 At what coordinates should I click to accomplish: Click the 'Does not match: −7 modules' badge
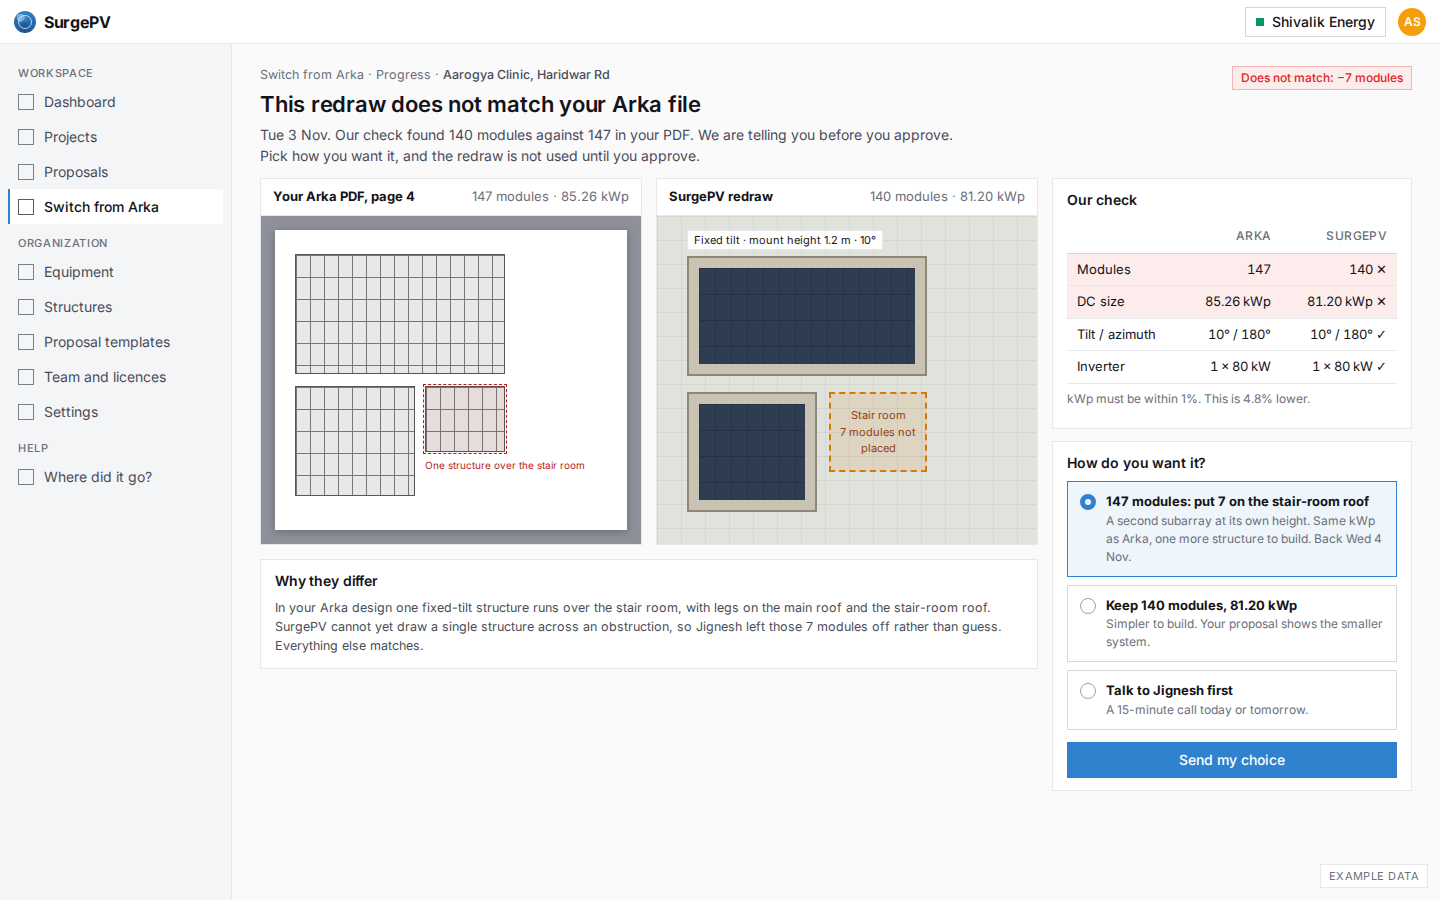[x=1322, y=78]
